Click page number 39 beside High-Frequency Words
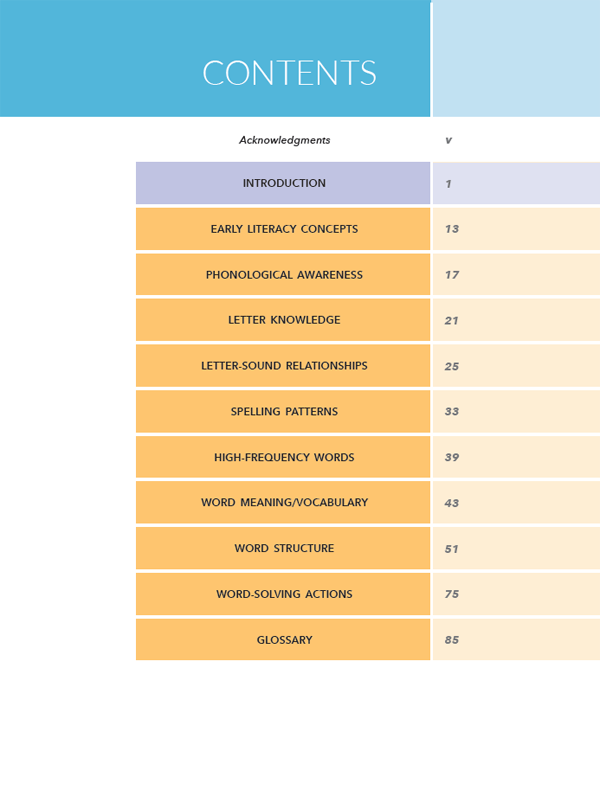The image size is (600, 790). click(x=452, y=458)
